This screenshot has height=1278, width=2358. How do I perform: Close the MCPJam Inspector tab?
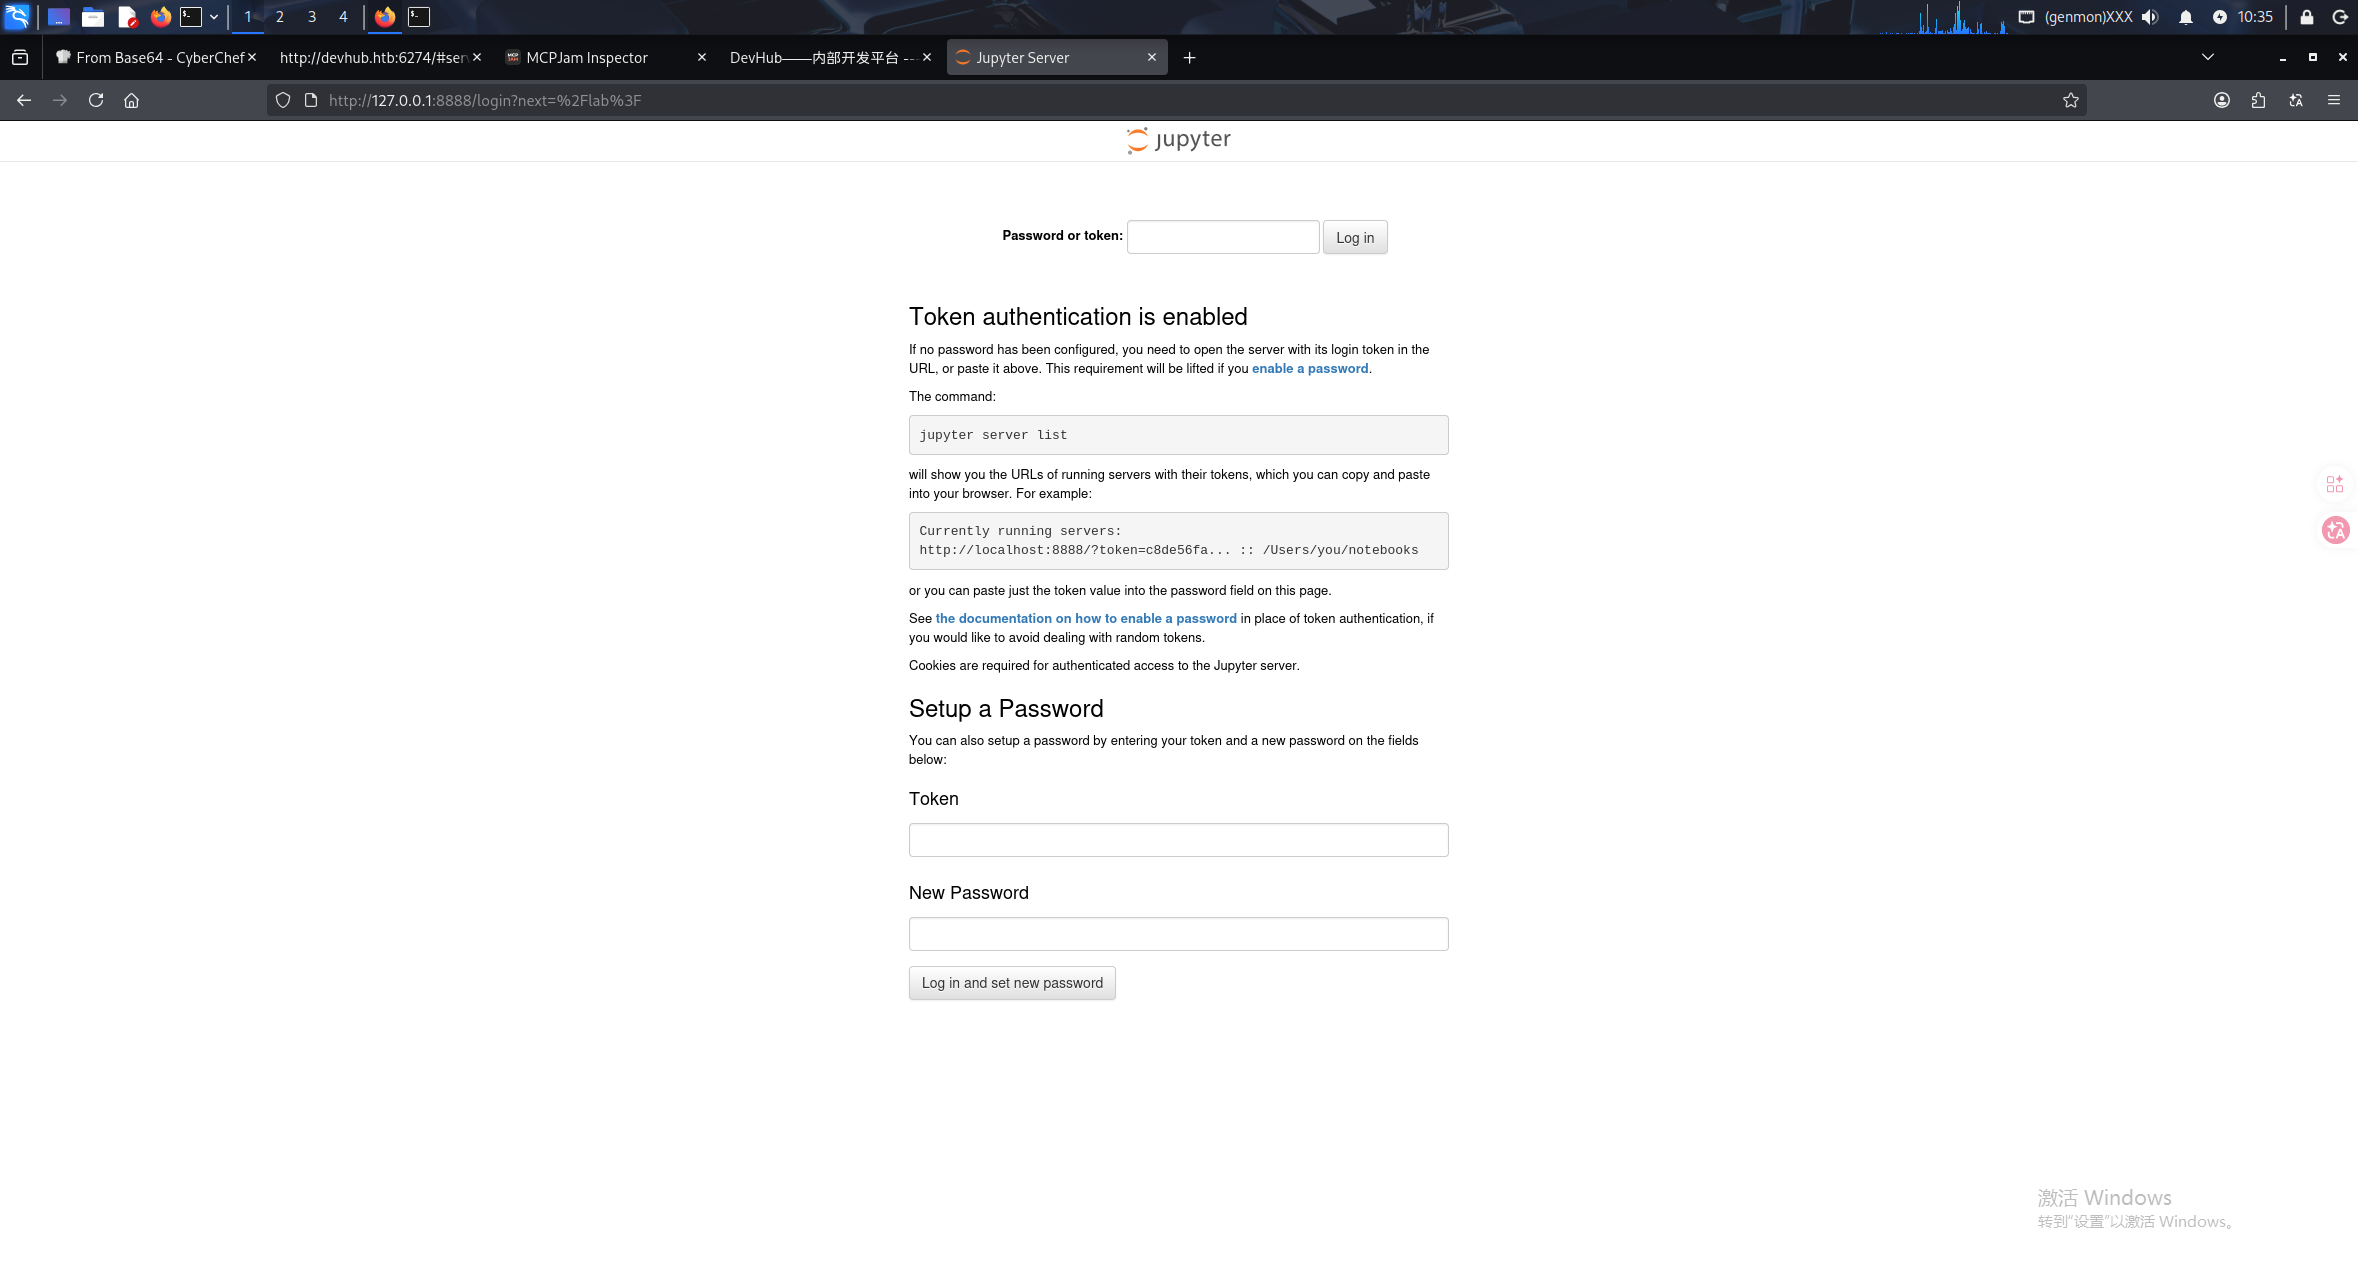(x=702, y=58)
